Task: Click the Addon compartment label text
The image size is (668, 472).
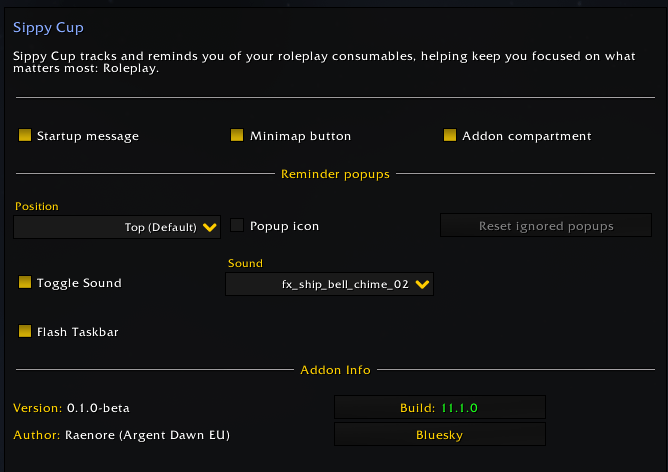Action: click(527, 136)
